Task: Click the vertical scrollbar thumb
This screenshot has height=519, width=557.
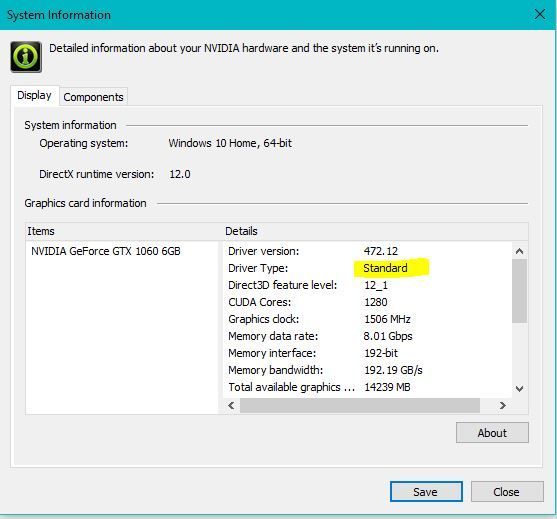Action: pos(519,291)
